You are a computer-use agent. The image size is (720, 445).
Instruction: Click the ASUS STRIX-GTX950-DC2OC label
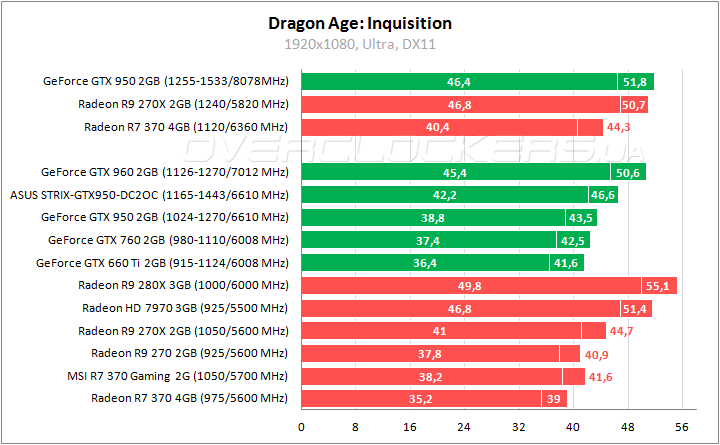pyautogui.click(x=148, y=194)
